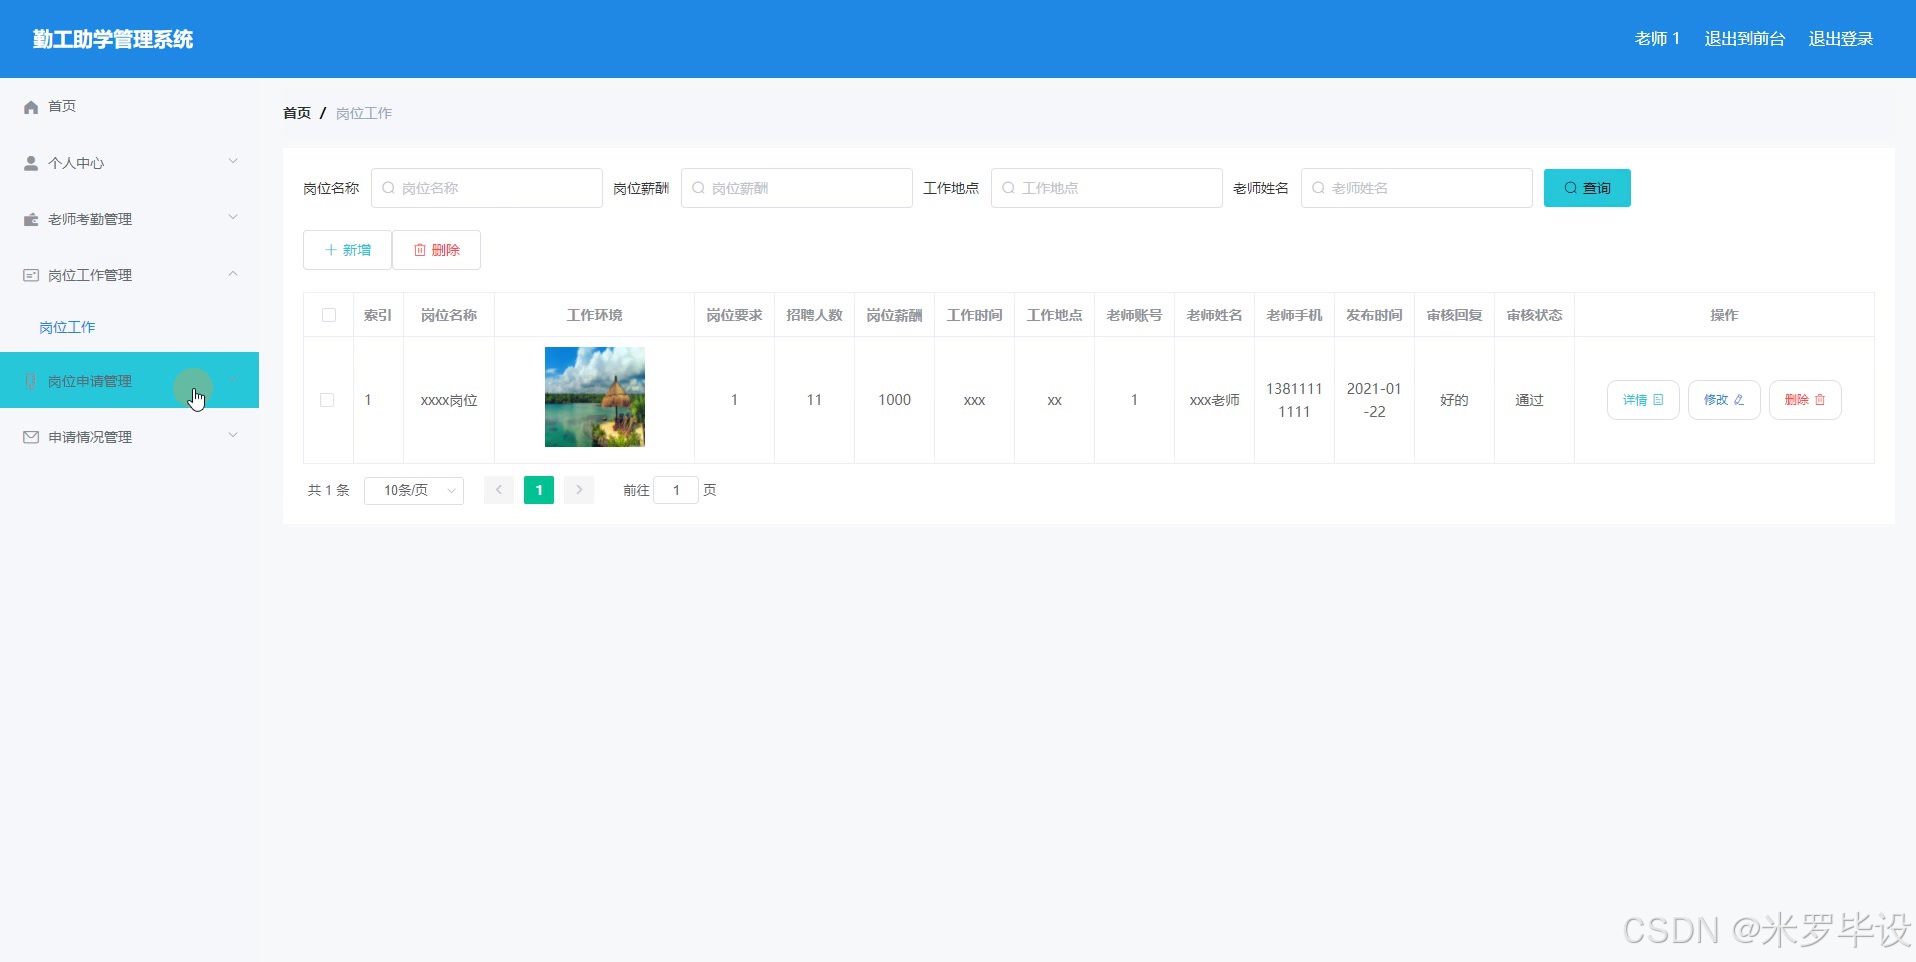The width and height of the screenshot is (1916, 962).
Task: Click the 勤工助学管理系统 title
Action: point(113,39)
